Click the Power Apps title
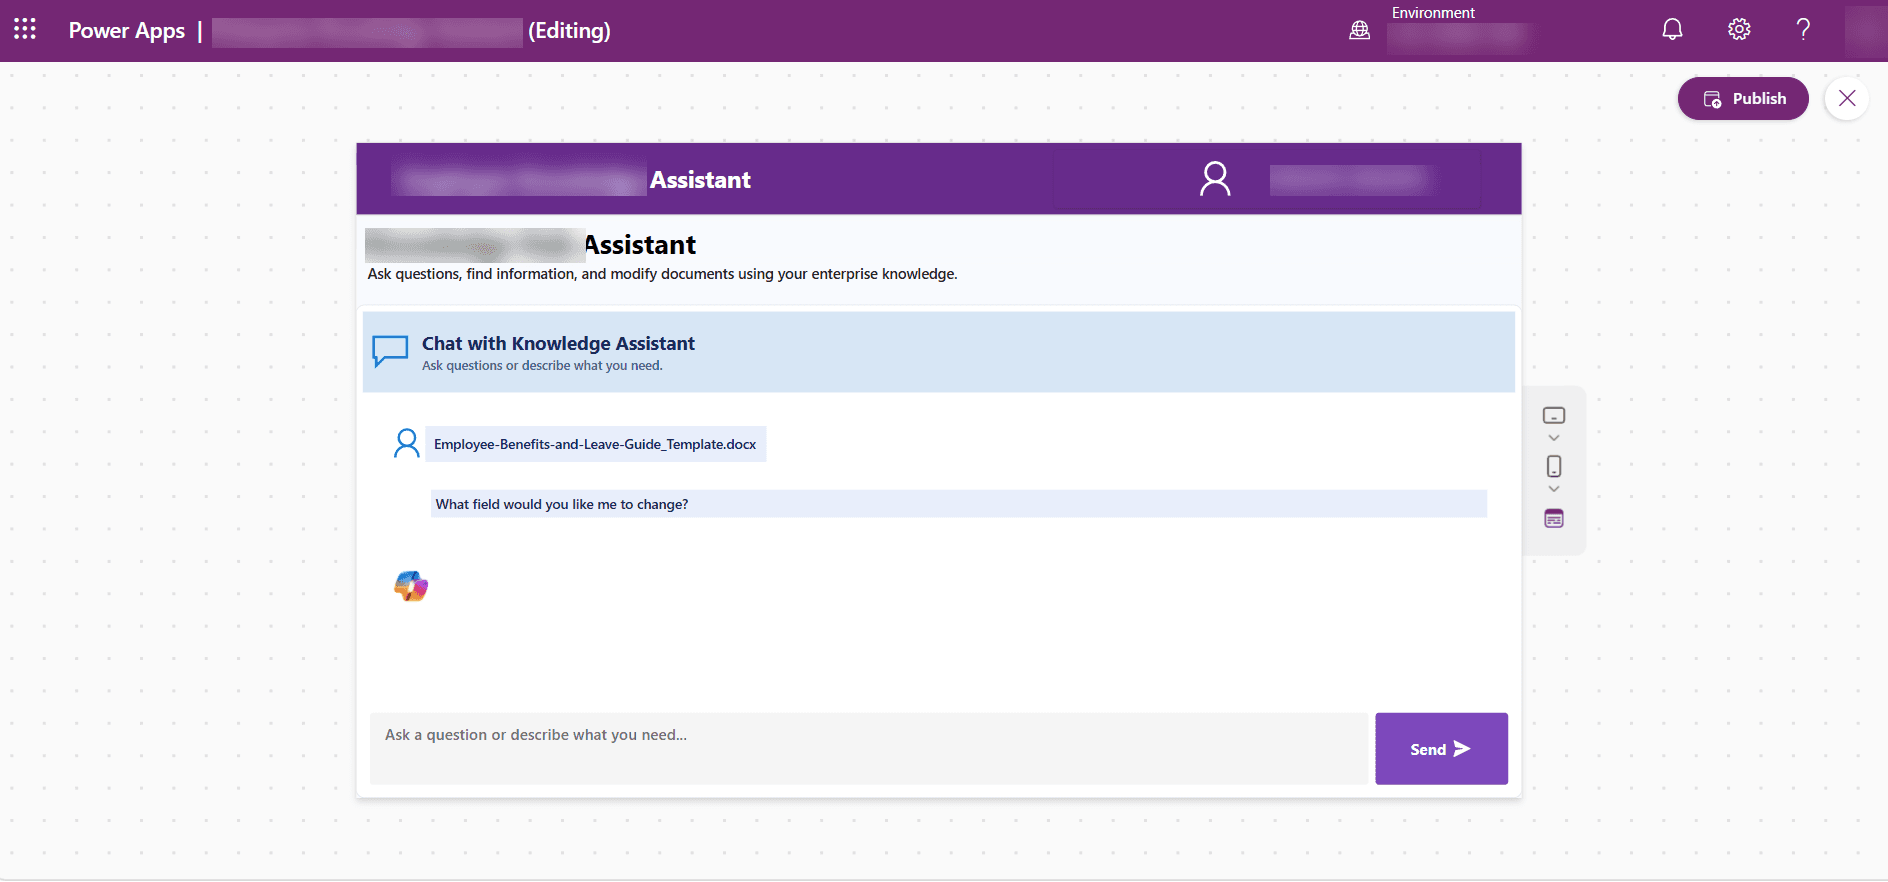 pos(127,30)
